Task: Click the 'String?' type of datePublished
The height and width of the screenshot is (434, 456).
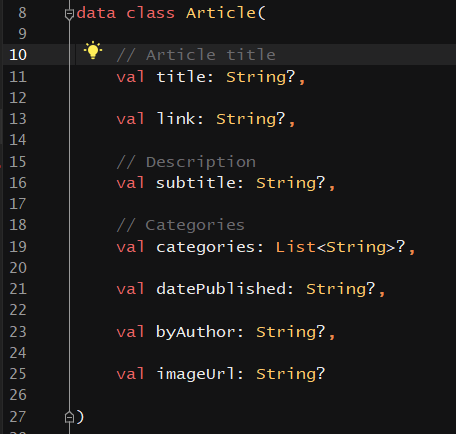Action: [x=341, y=289]
